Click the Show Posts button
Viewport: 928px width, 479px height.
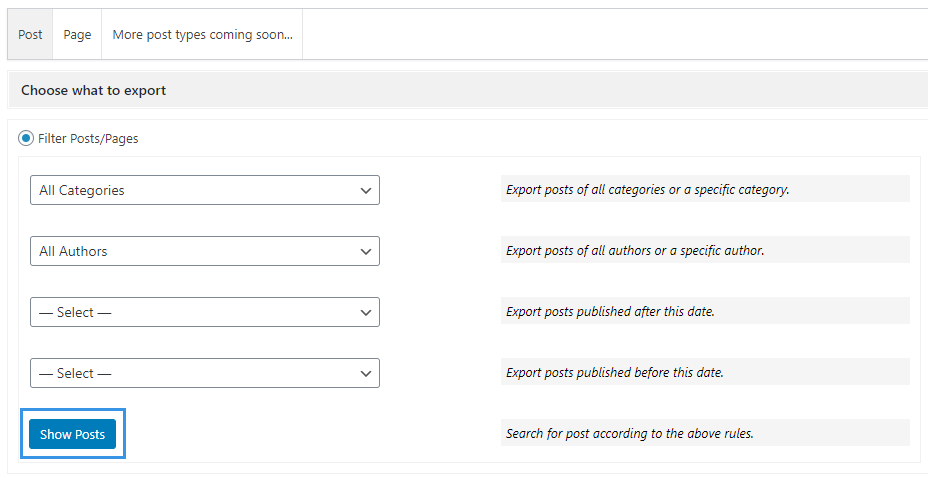(x=72, y=434)
